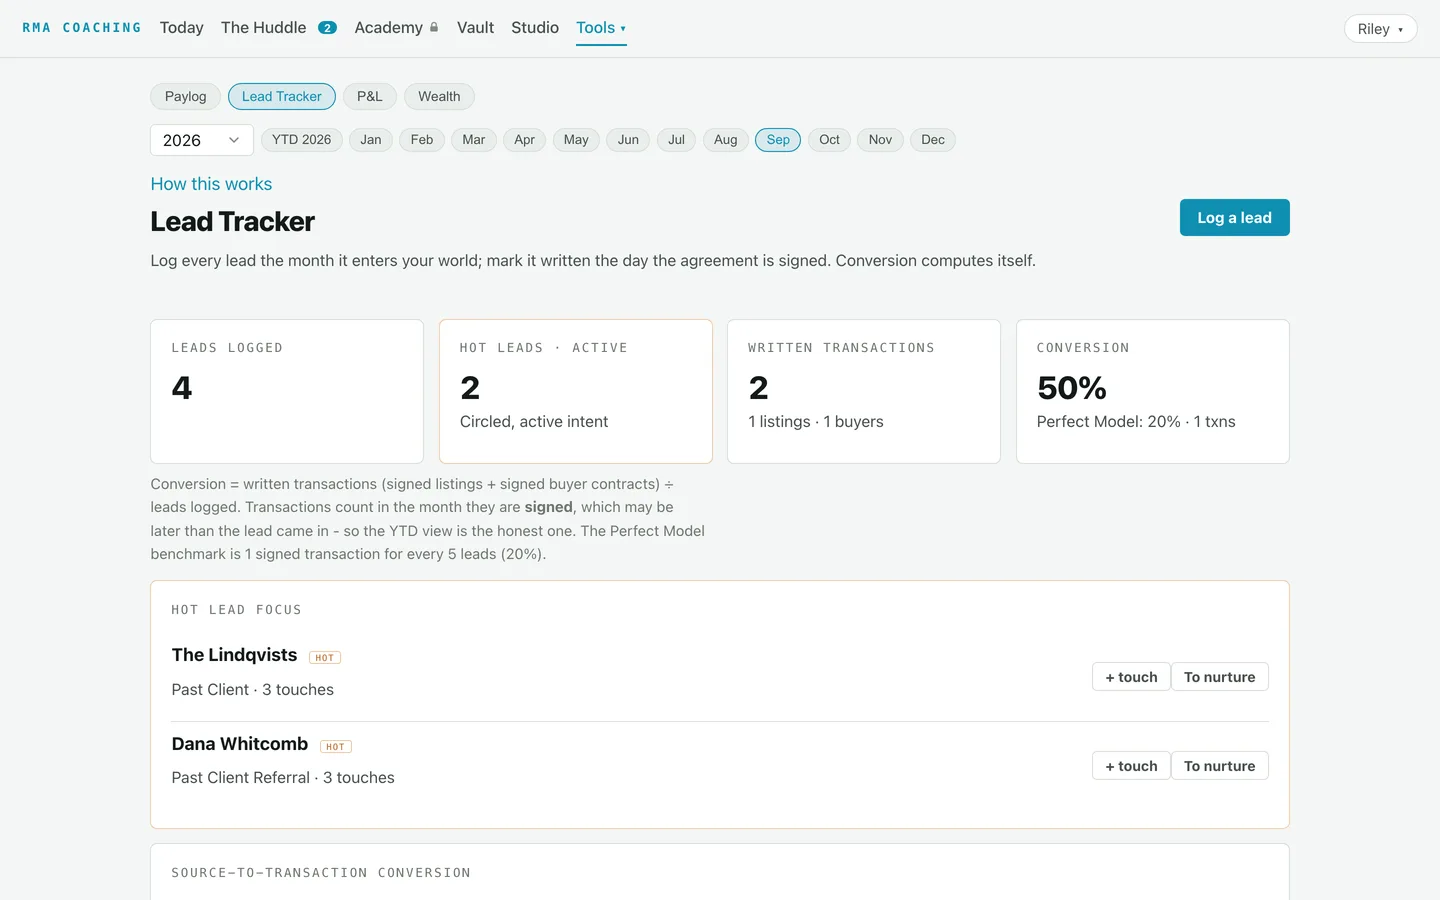Click the Leads Logged card
Viewport: 1440px width, 900px height.
(x=287, y=391)
